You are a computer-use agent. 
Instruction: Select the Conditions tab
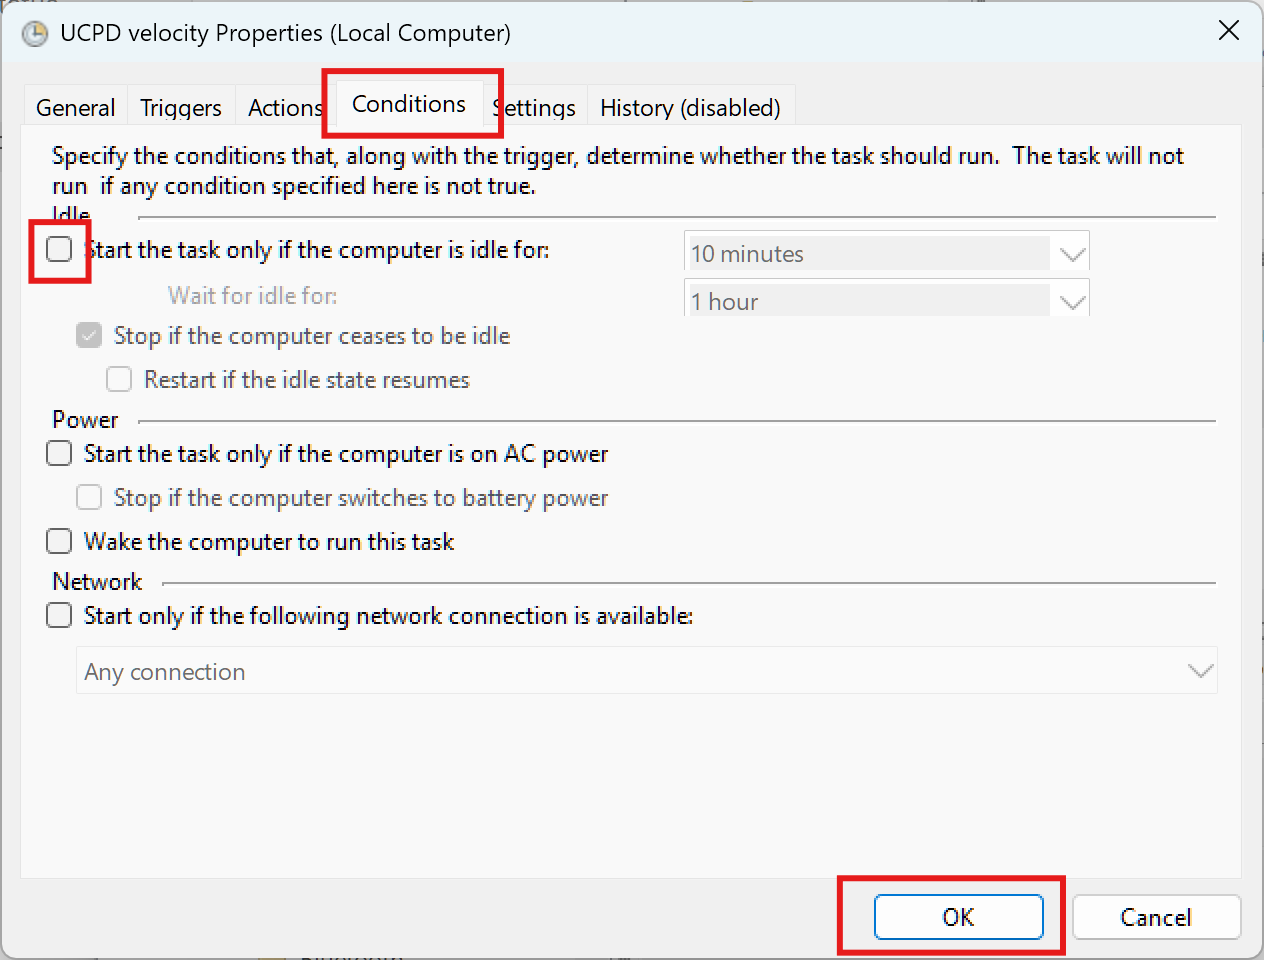(409, 104)
